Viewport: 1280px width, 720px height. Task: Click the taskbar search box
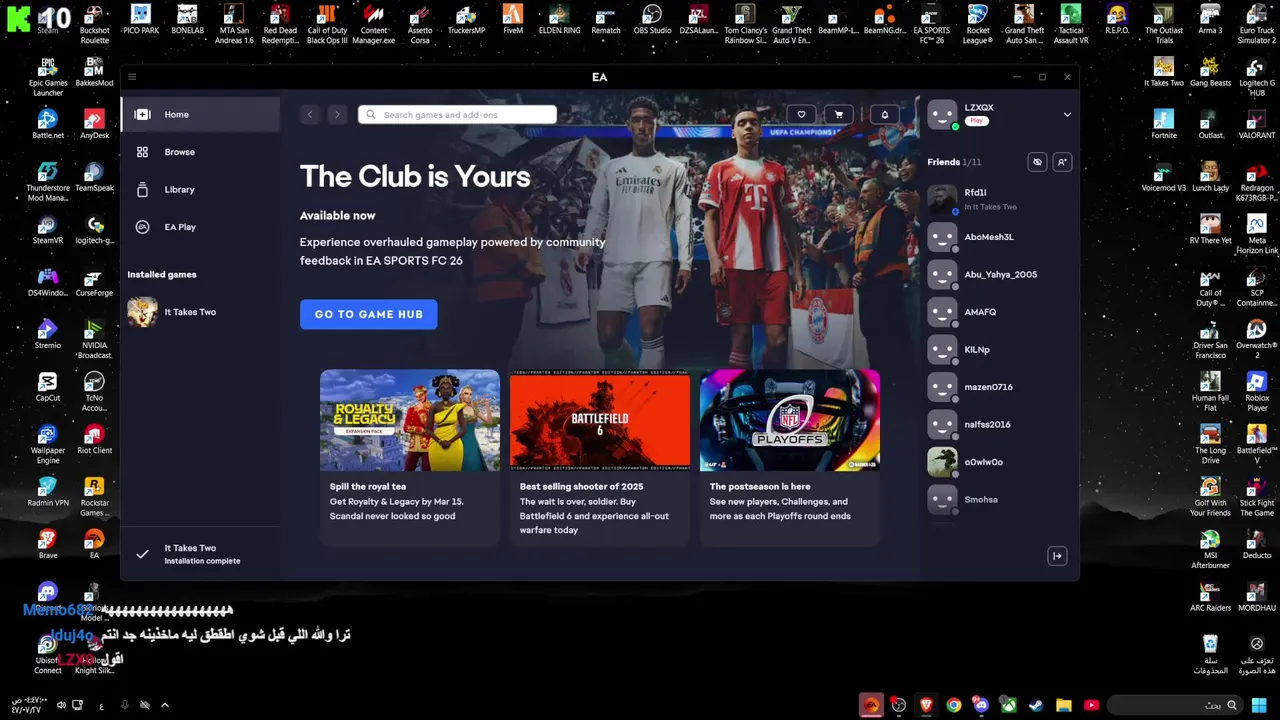coord(1175,705)
